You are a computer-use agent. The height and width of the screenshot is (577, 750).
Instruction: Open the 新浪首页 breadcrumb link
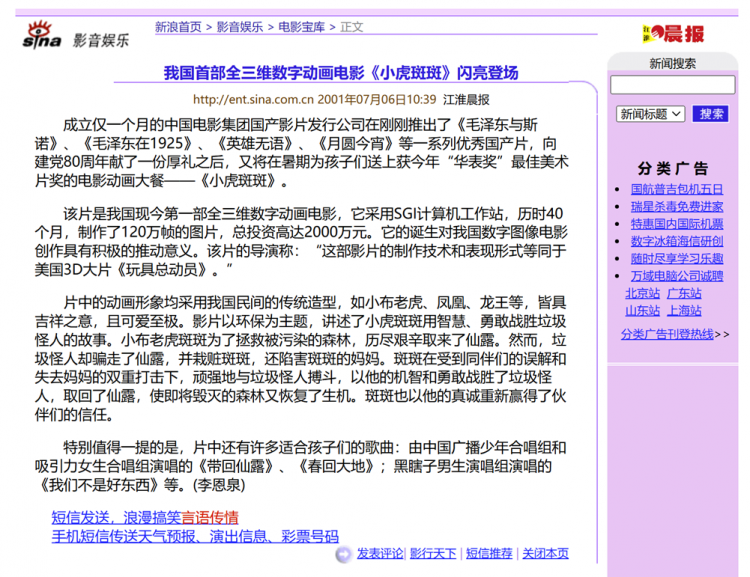click(178, 27)
